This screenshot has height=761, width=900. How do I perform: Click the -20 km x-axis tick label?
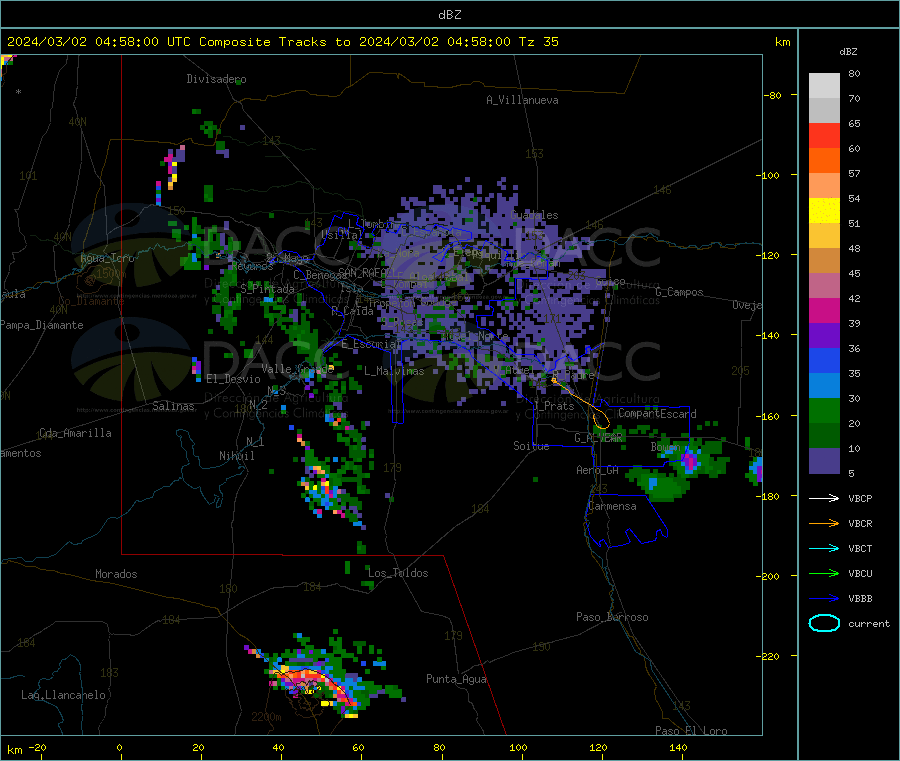click(37, 747)
